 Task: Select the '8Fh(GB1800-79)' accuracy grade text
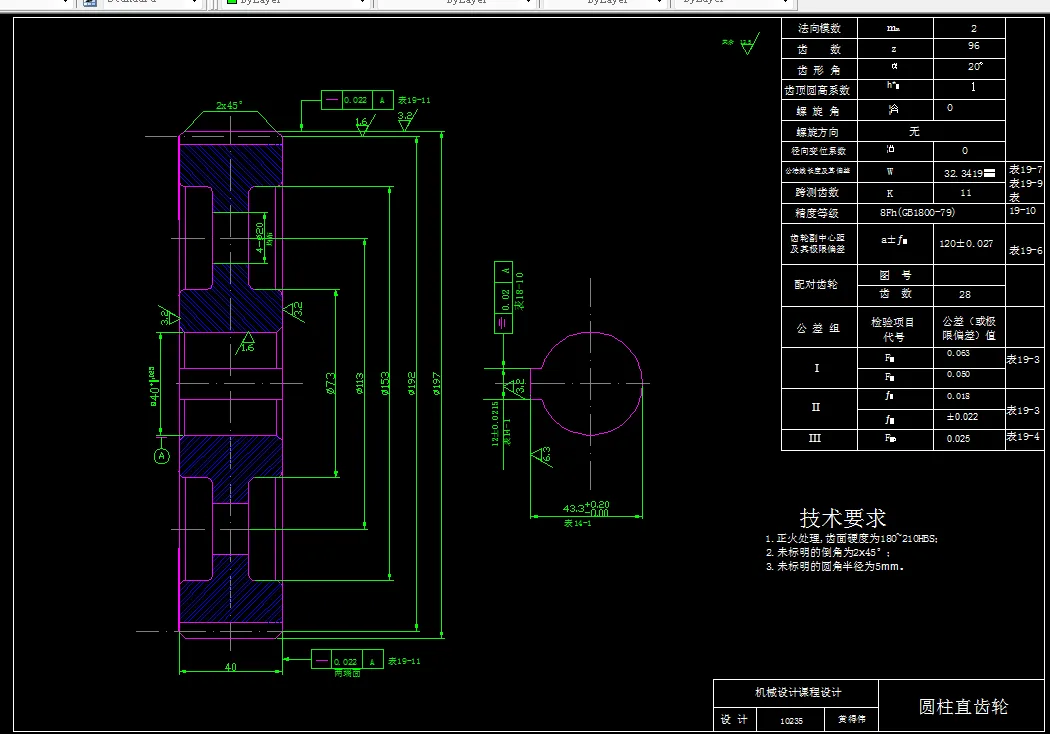click(x=917, y=212)
